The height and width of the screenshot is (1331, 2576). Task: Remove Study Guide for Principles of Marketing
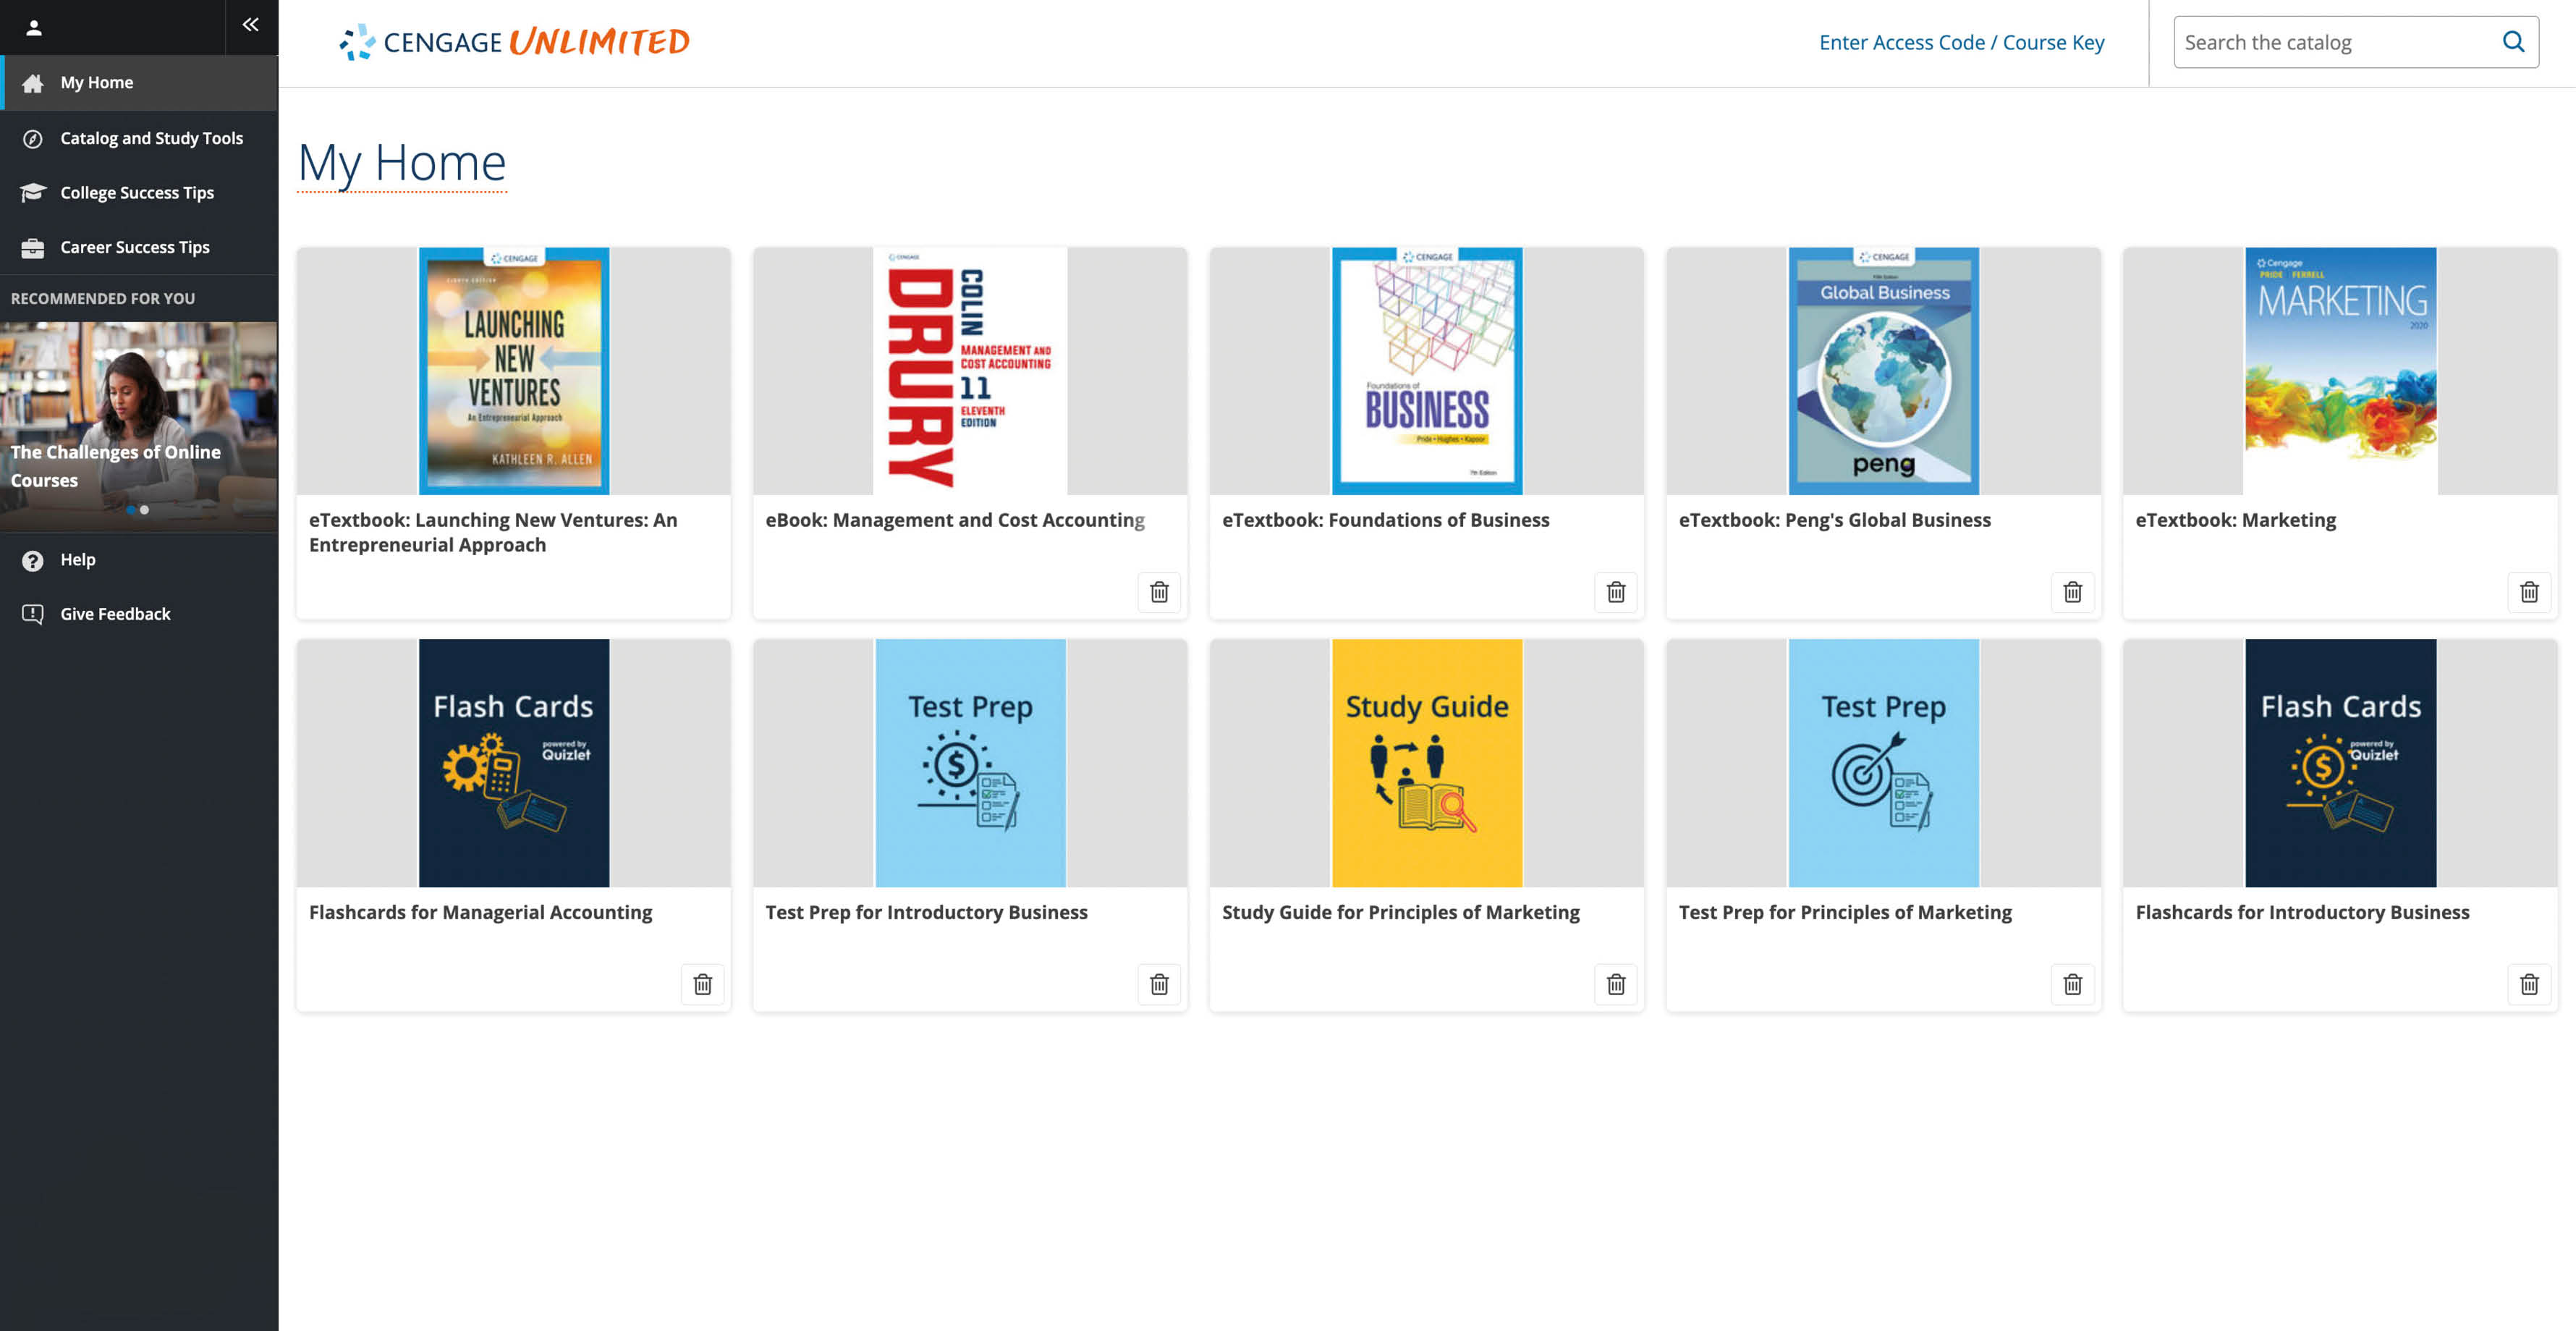coord(1616,984)
